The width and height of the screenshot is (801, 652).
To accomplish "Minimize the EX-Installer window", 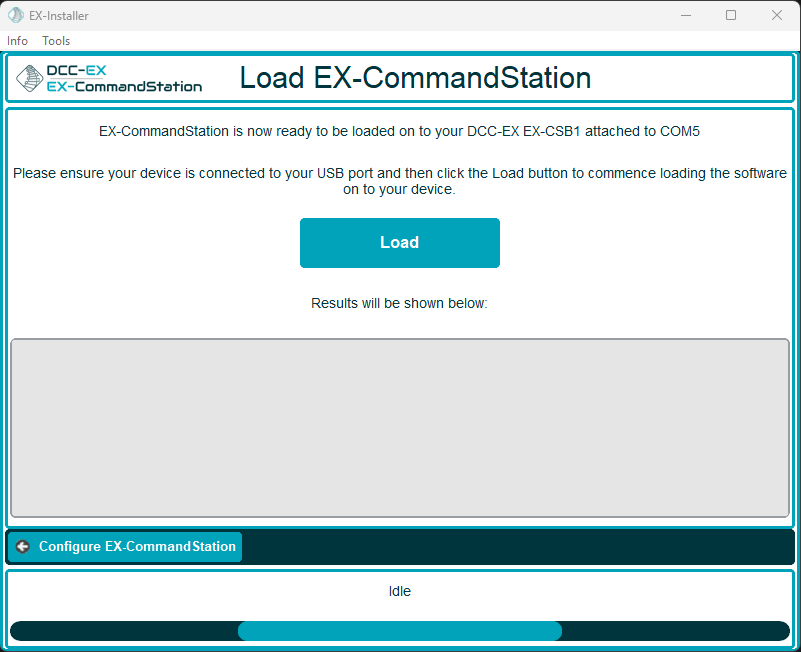I will (686, 15).
